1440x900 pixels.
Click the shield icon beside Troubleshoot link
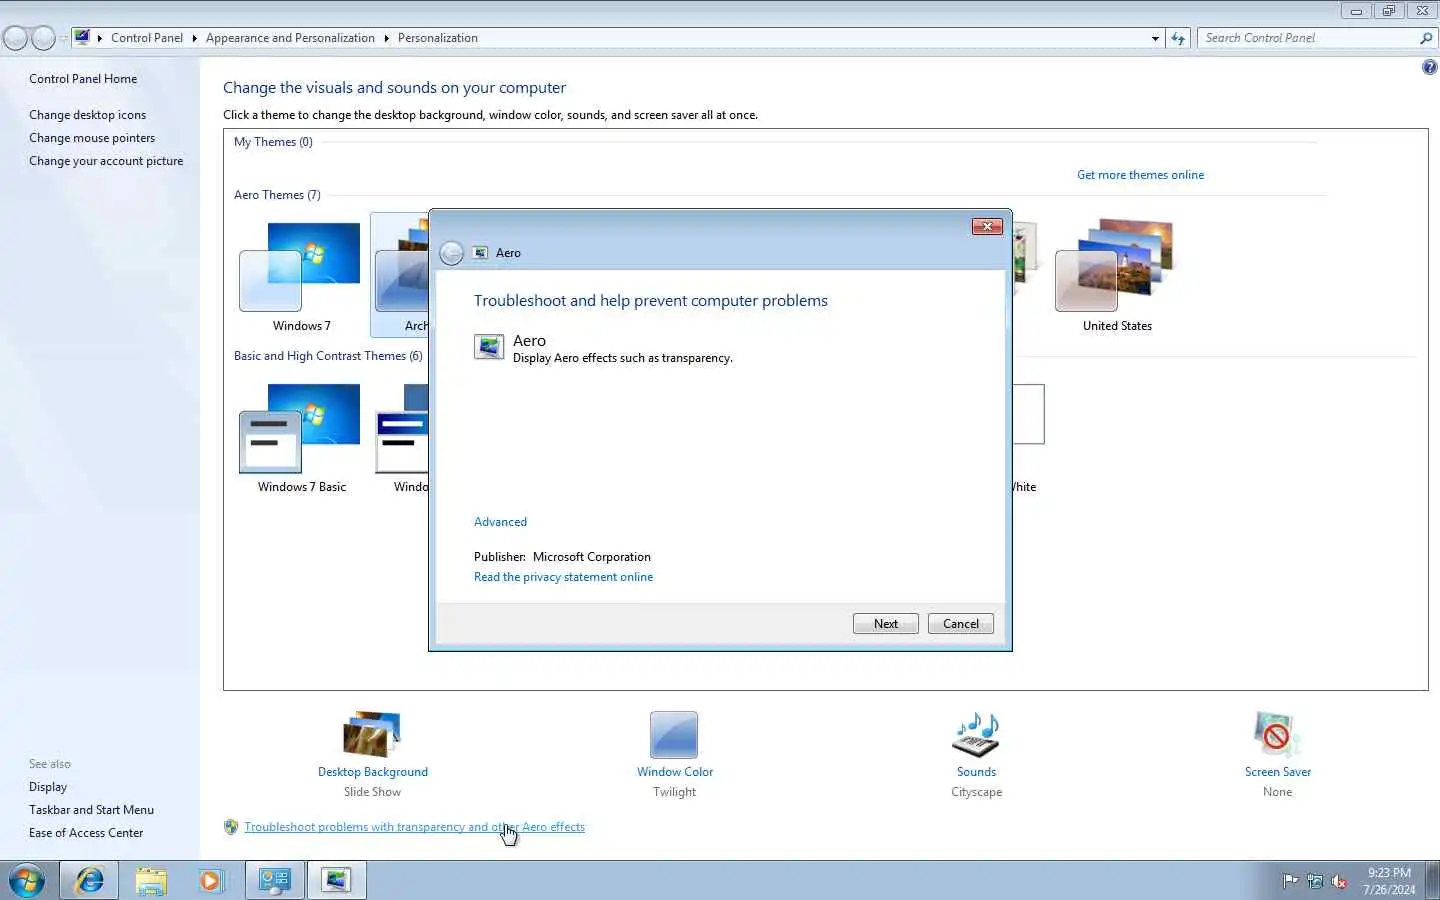point(231,827)
